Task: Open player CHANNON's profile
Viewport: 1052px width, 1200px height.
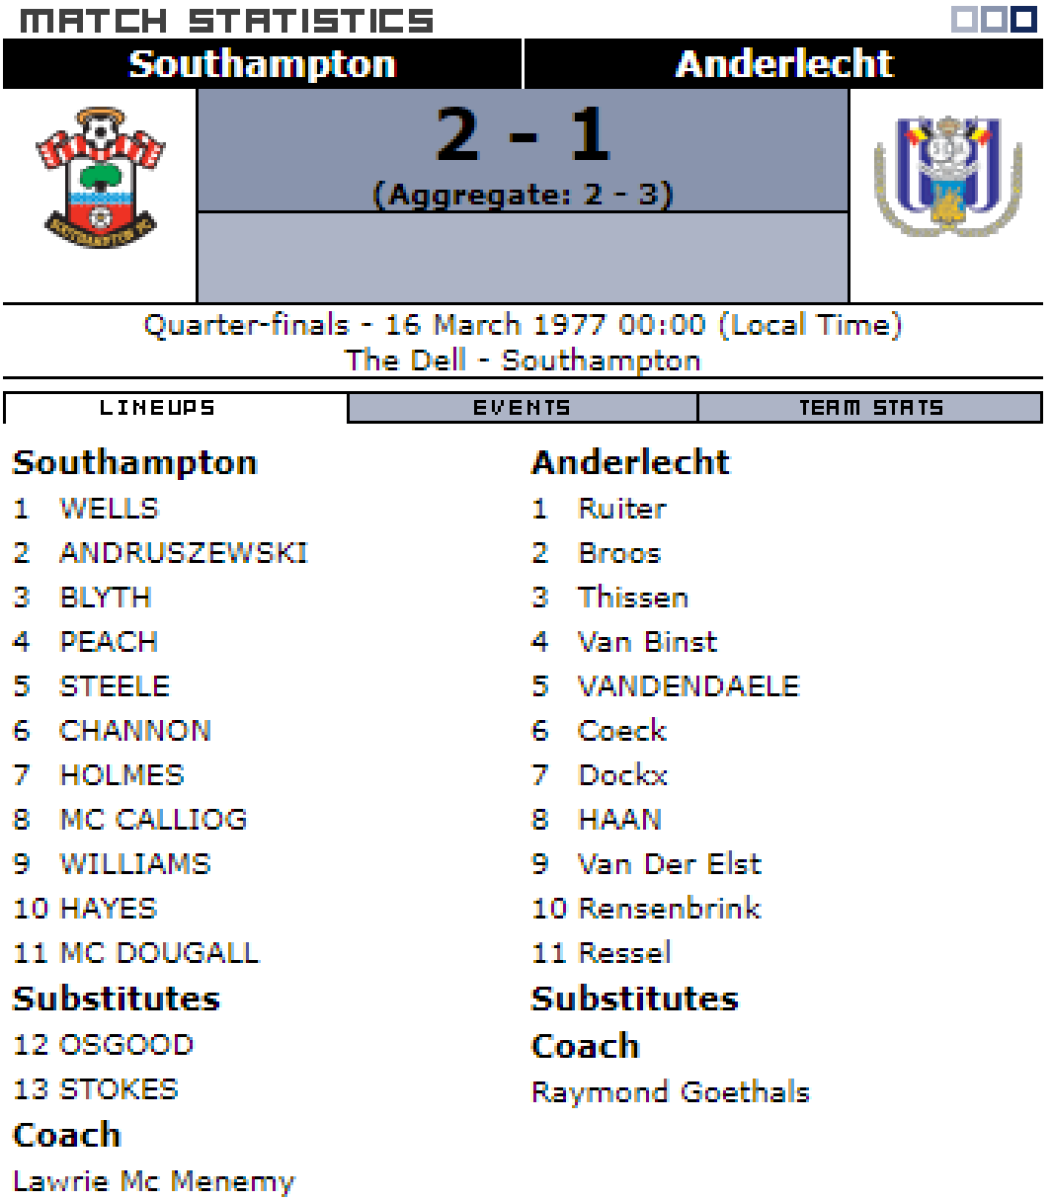Action: [135, 731]
